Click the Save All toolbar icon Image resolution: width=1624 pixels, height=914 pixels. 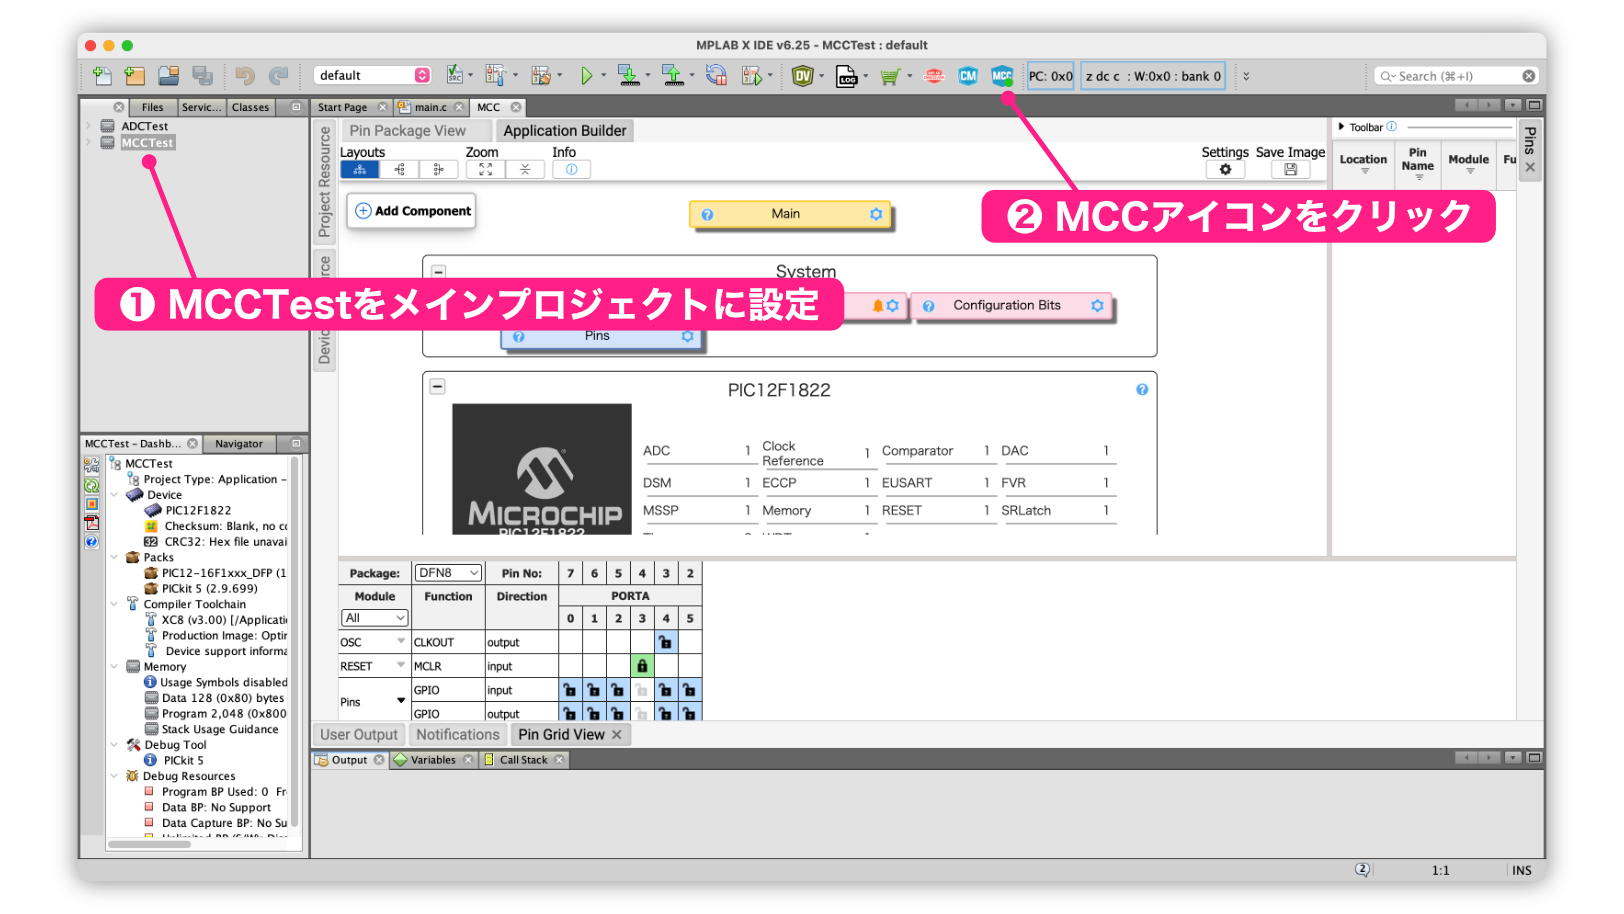pyautogui.click(x=203, y=76)
